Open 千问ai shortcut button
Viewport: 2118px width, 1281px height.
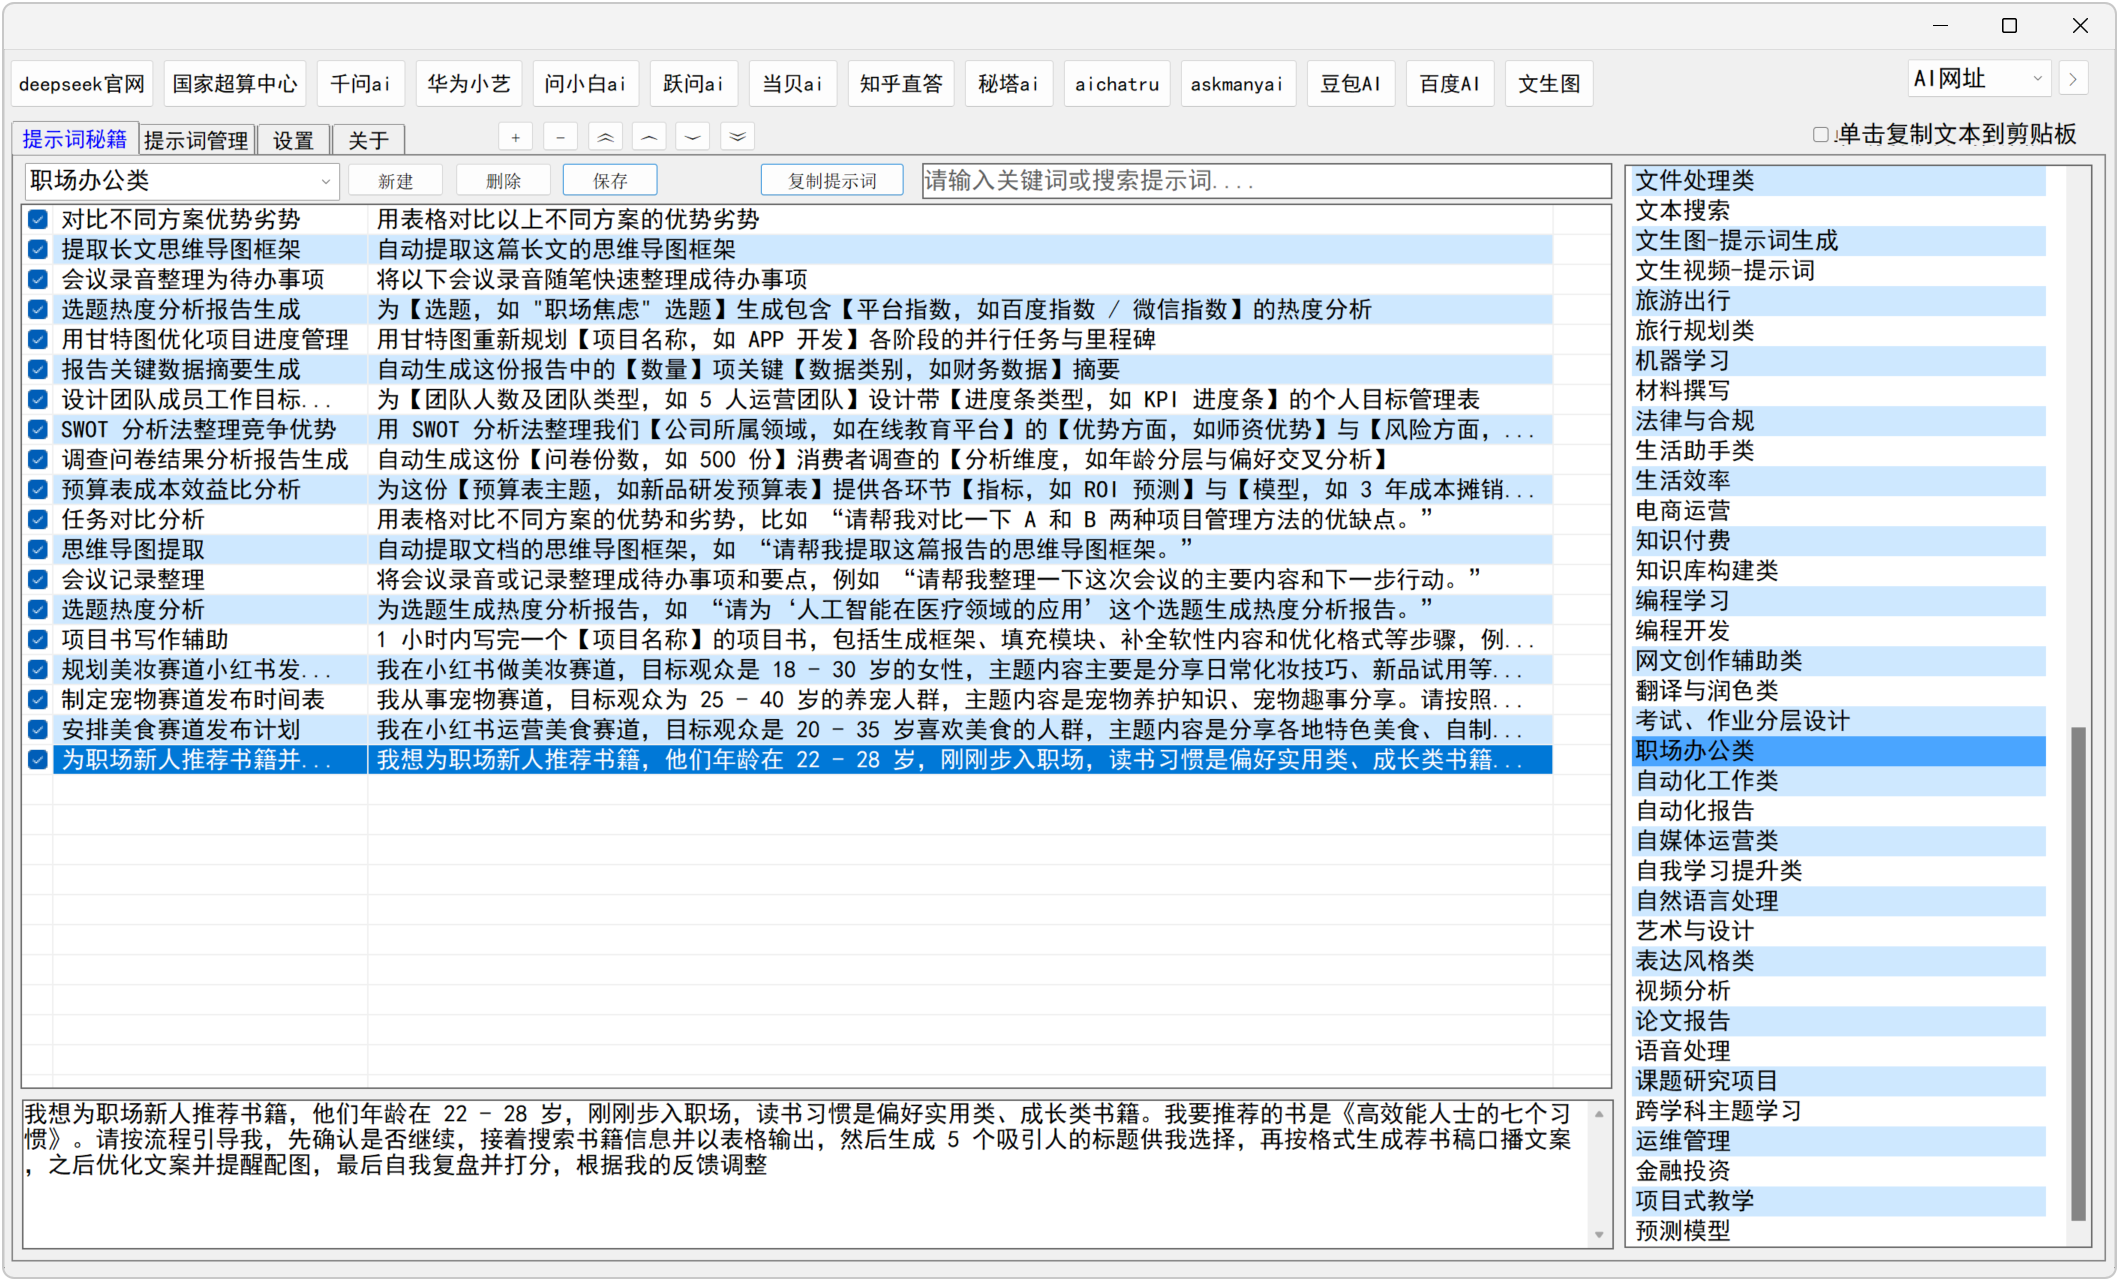tap(361, 84)
